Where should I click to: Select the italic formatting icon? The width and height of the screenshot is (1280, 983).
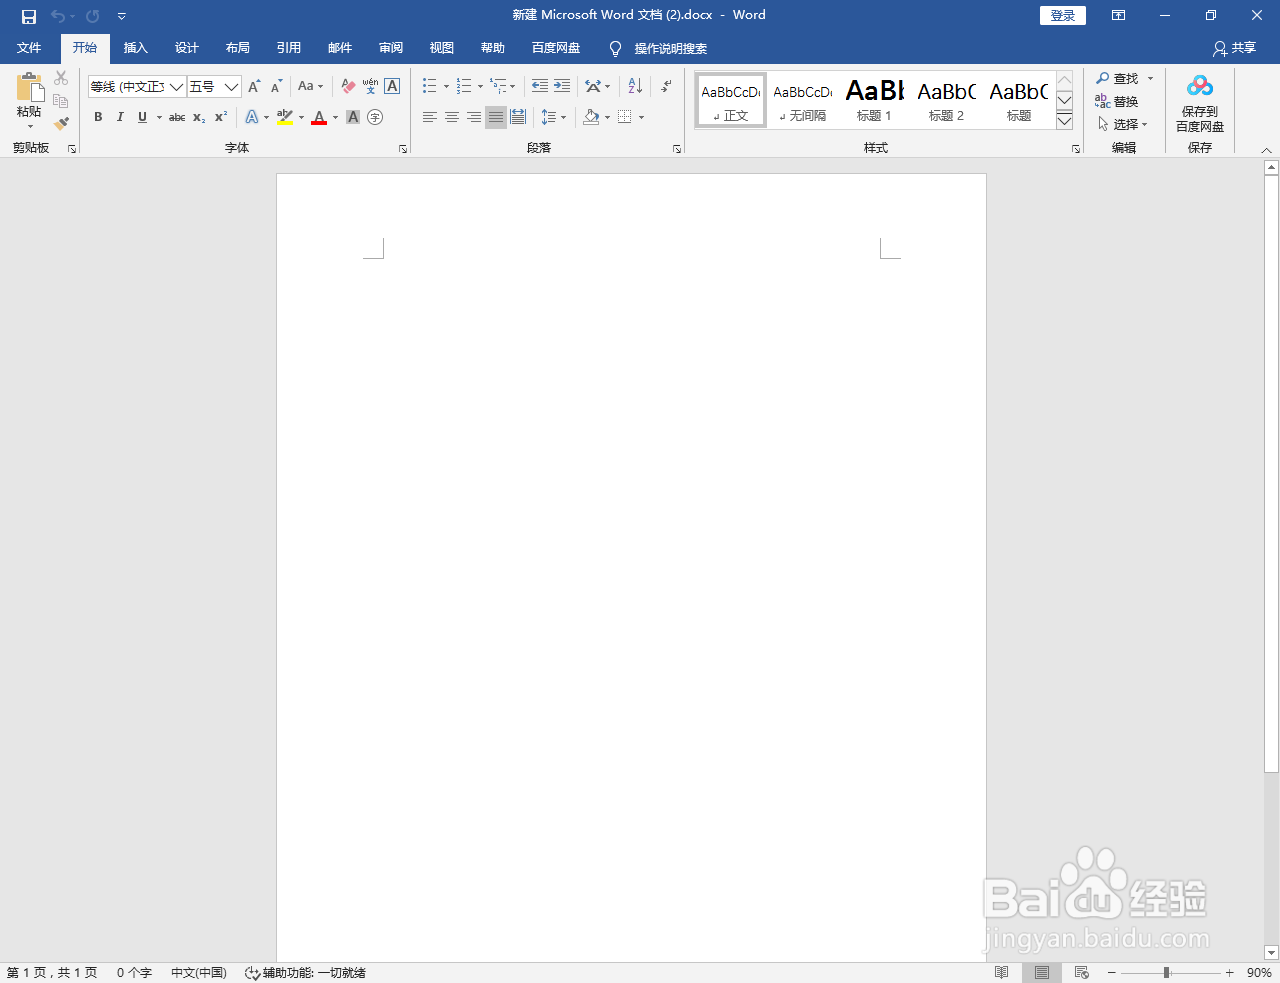coord(120,117)
